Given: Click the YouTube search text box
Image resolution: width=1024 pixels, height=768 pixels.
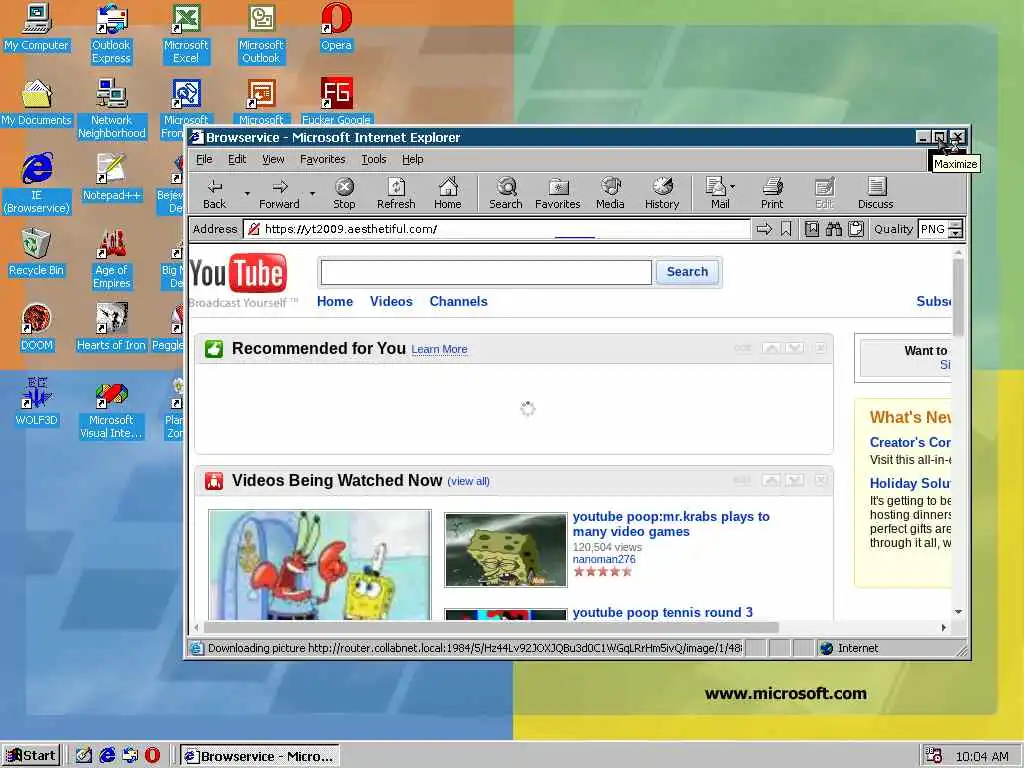Looking at the screenshot, I should click(486, 272).
